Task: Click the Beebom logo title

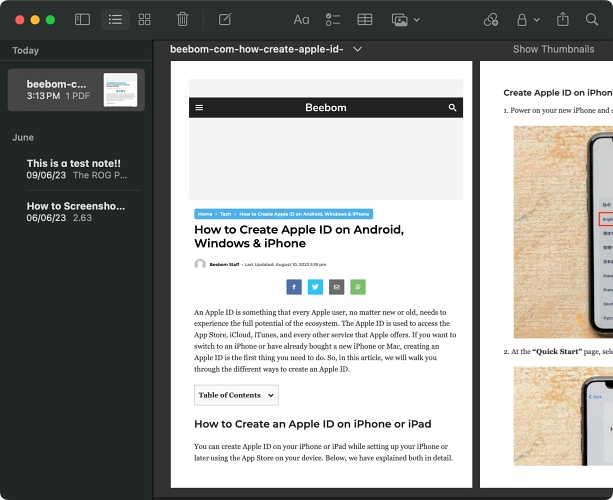Action: [326, 108]
